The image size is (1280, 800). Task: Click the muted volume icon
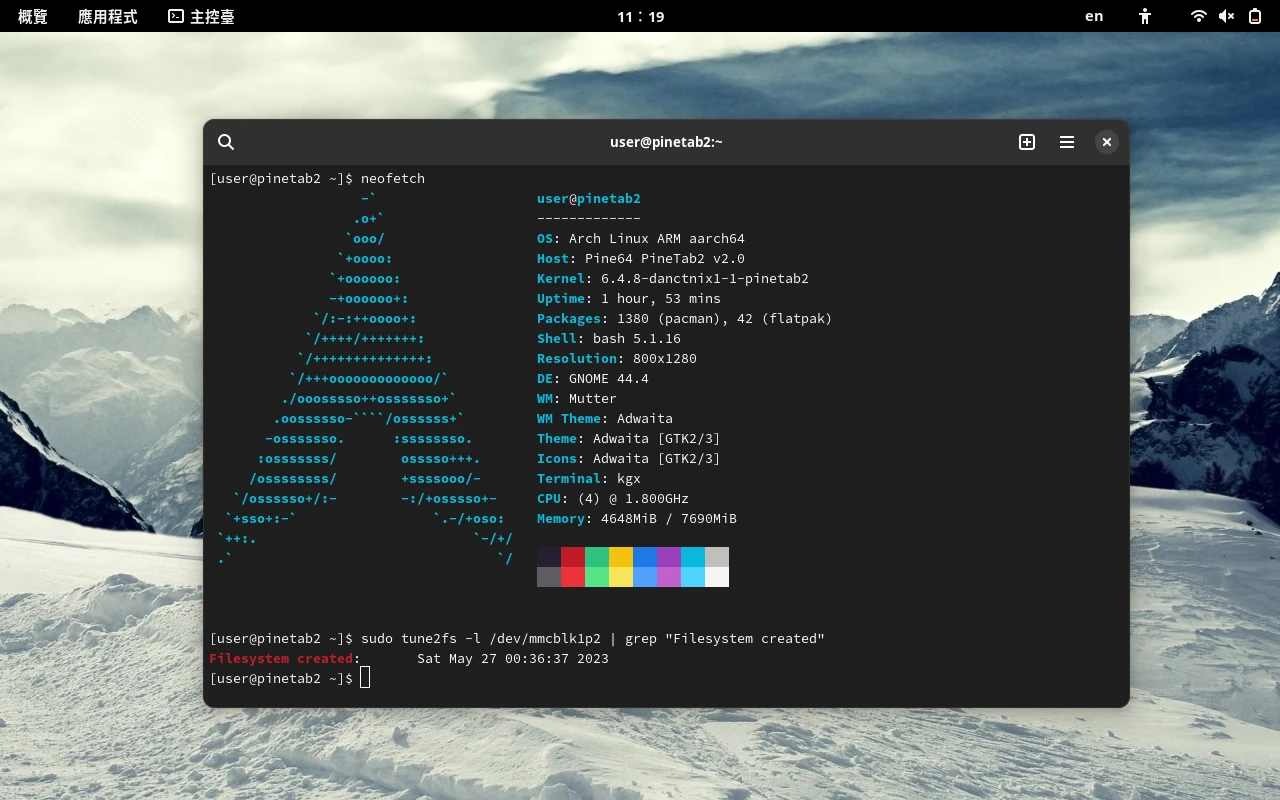1226,16
